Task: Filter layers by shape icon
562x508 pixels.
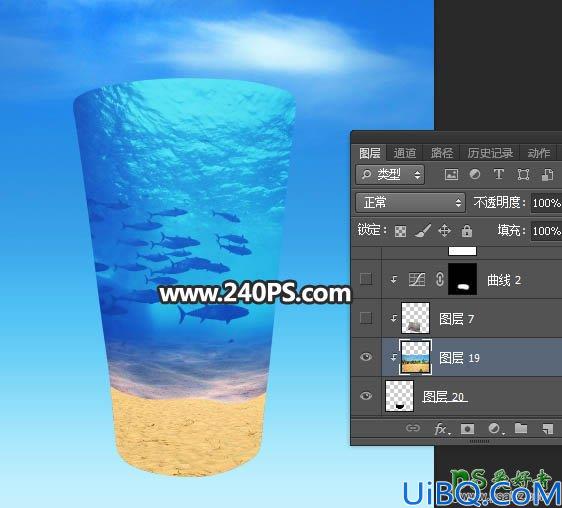Action: [523, 175]
